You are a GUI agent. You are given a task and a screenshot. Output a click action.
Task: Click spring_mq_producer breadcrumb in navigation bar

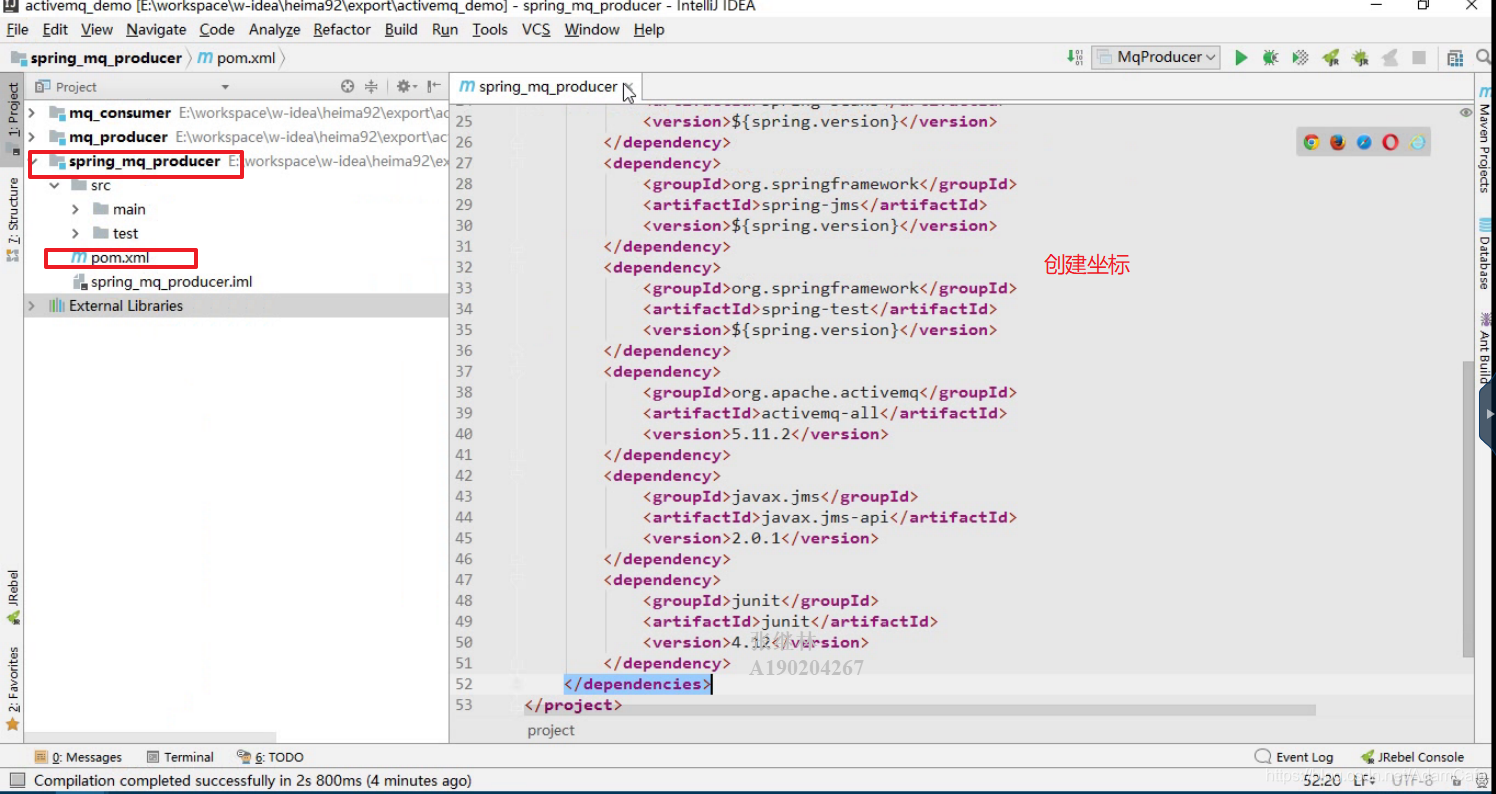point(97,58)
